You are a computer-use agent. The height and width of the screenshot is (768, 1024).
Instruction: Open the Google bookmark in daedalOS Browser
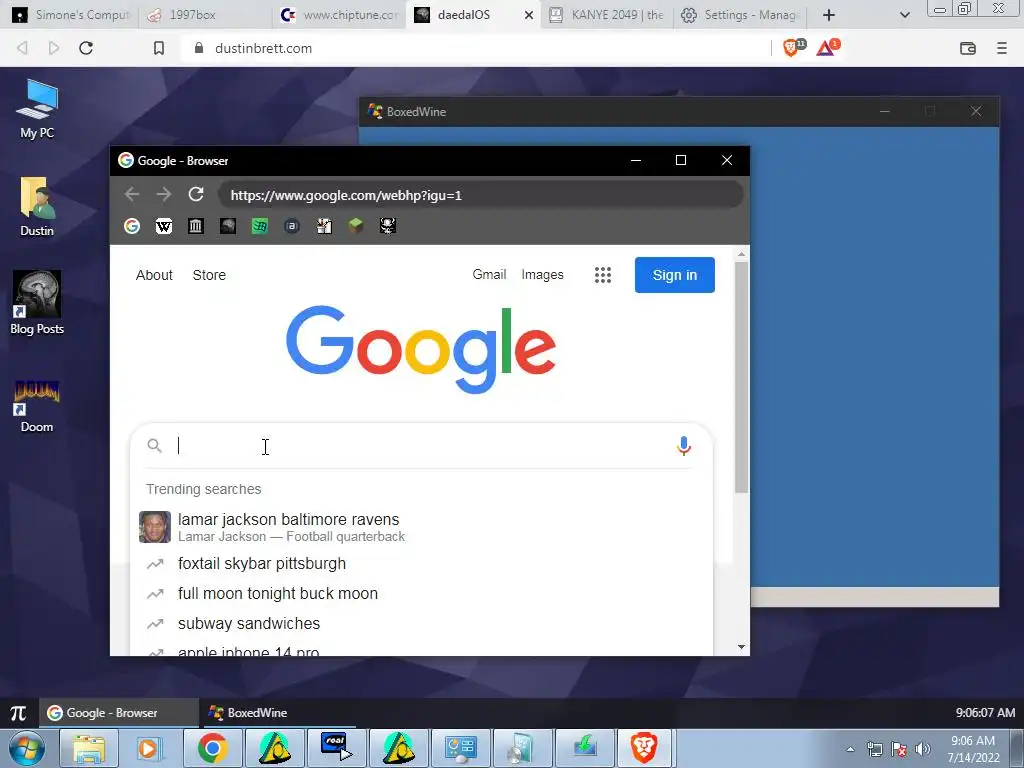pyautogui.click(x=132, y=226)
